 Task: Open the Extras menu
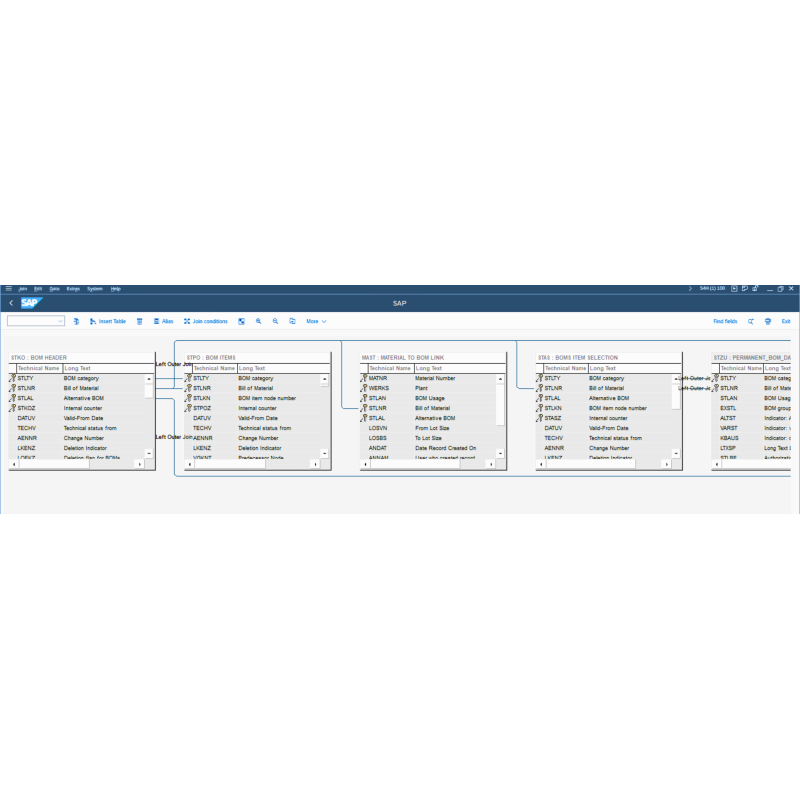[x=73, y=288]
